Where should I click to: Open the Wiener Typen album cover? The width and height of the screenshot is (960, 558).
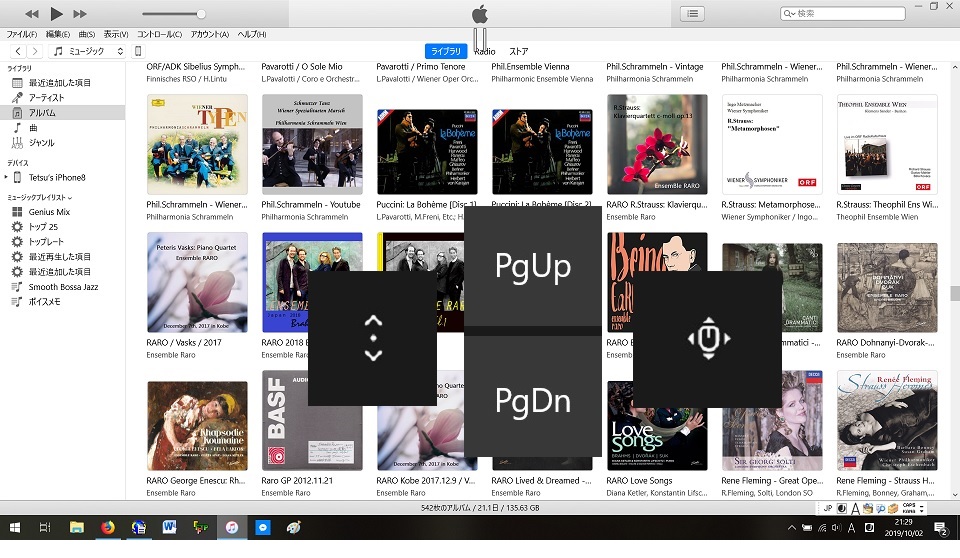[197, 145]
